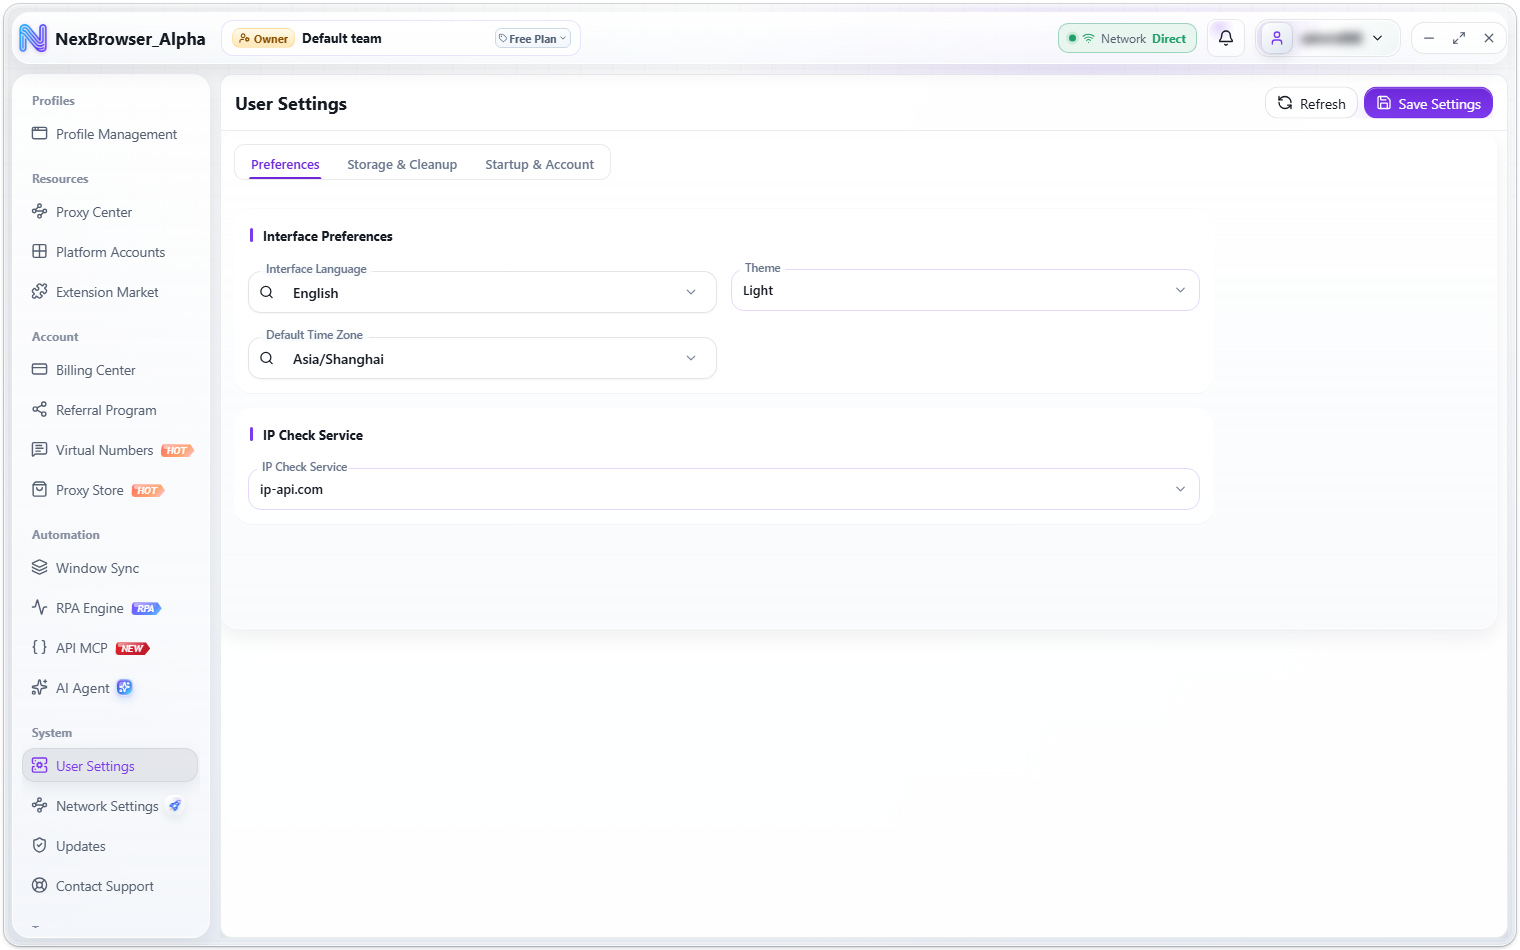Click the Updates shield icon
The image size is (1520, 950).
(x=40, y=845)
